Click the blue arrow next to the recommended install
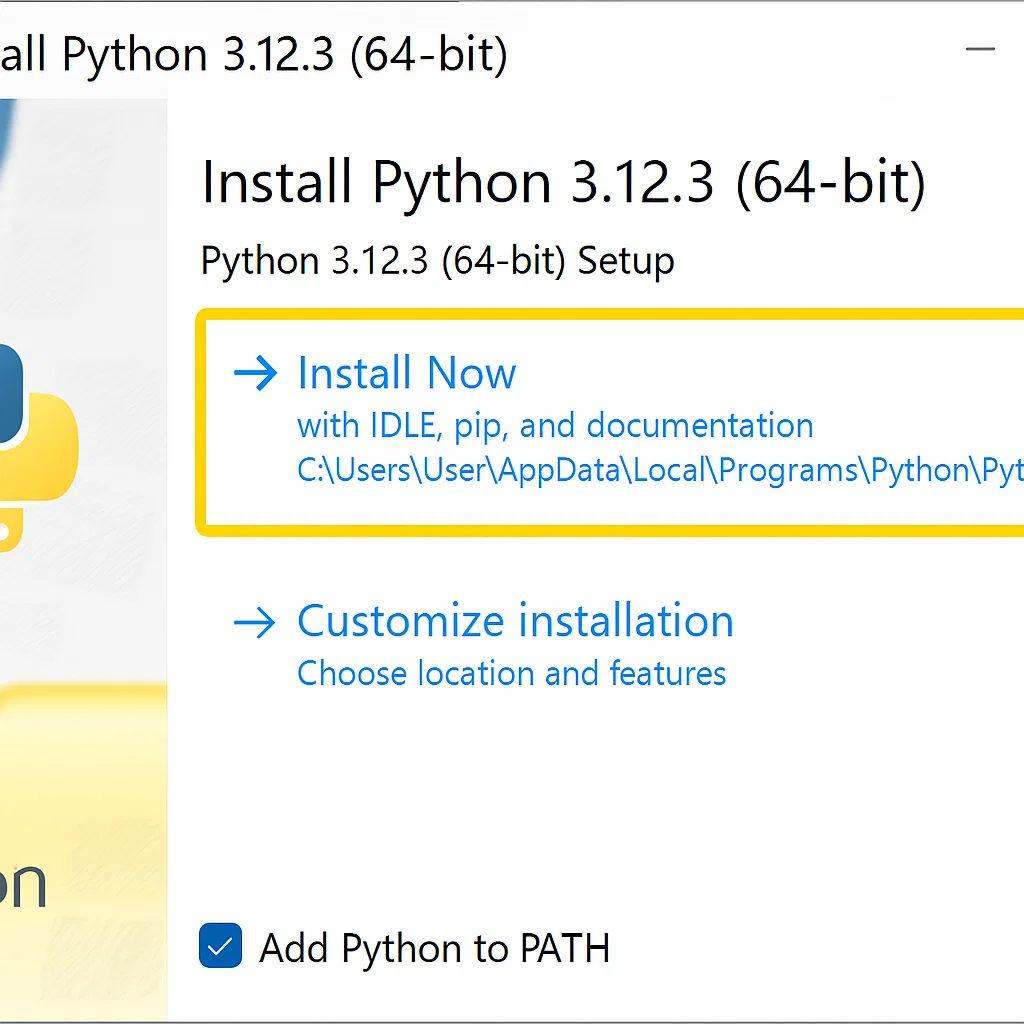 (x=254, y=374)
